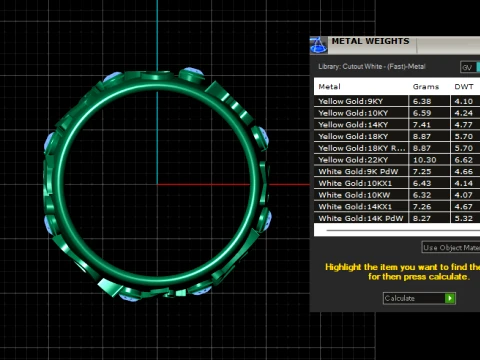Click the 6.38 grams value
Image resolution: width=480 pixels, height=360 pixels.
422,101
